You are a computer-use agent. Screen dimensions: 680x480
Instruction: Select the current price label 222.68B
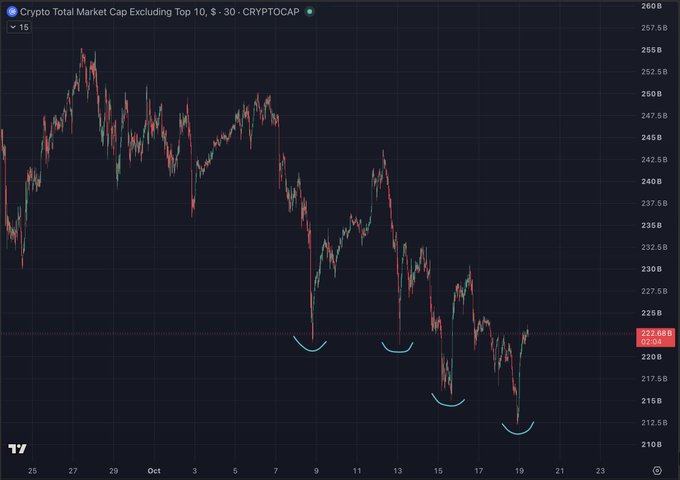(655, 337)
